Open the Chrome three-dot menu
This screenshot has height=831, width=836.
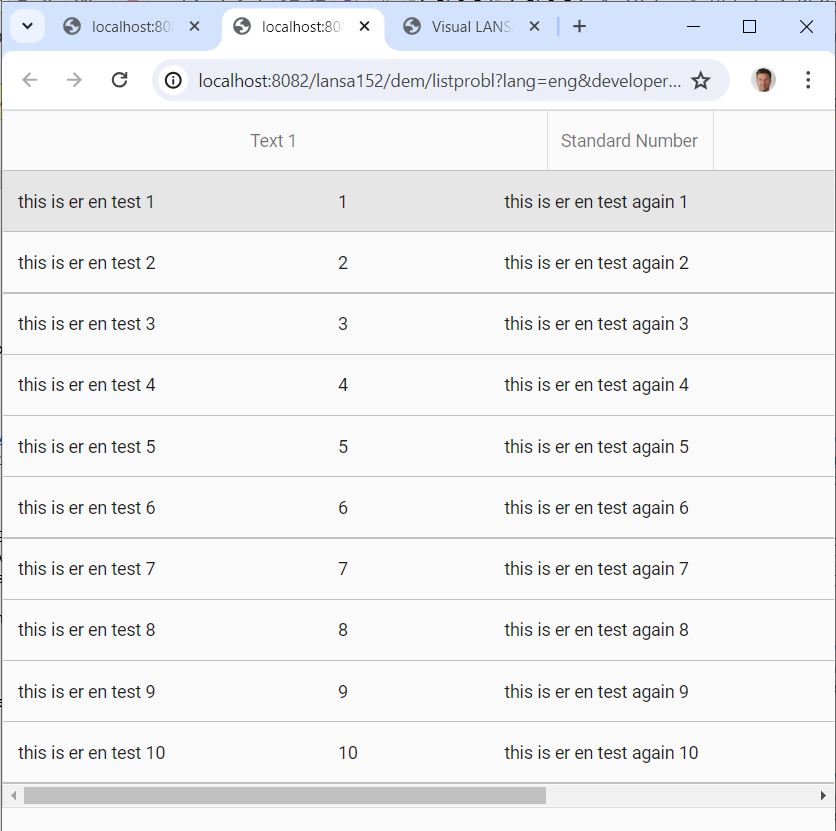pos(808,80)
